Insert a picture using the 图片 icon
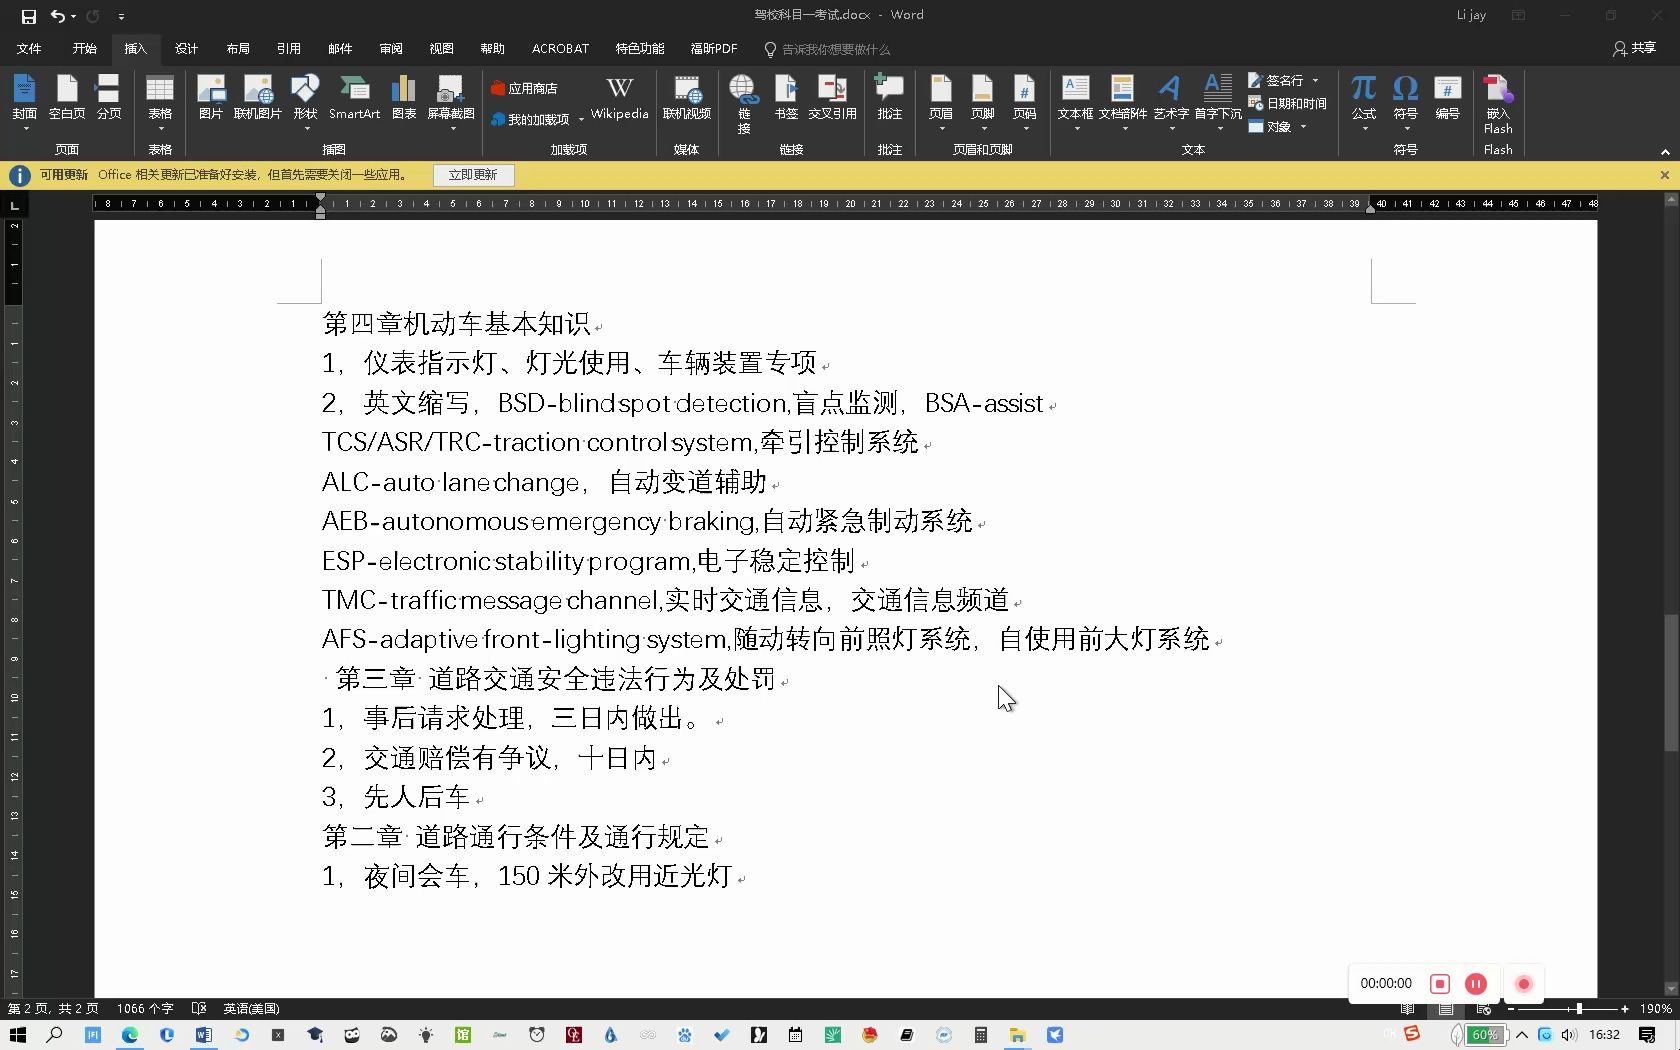The width and height of the screenshot is (1680, 1050). pos(210,97)
